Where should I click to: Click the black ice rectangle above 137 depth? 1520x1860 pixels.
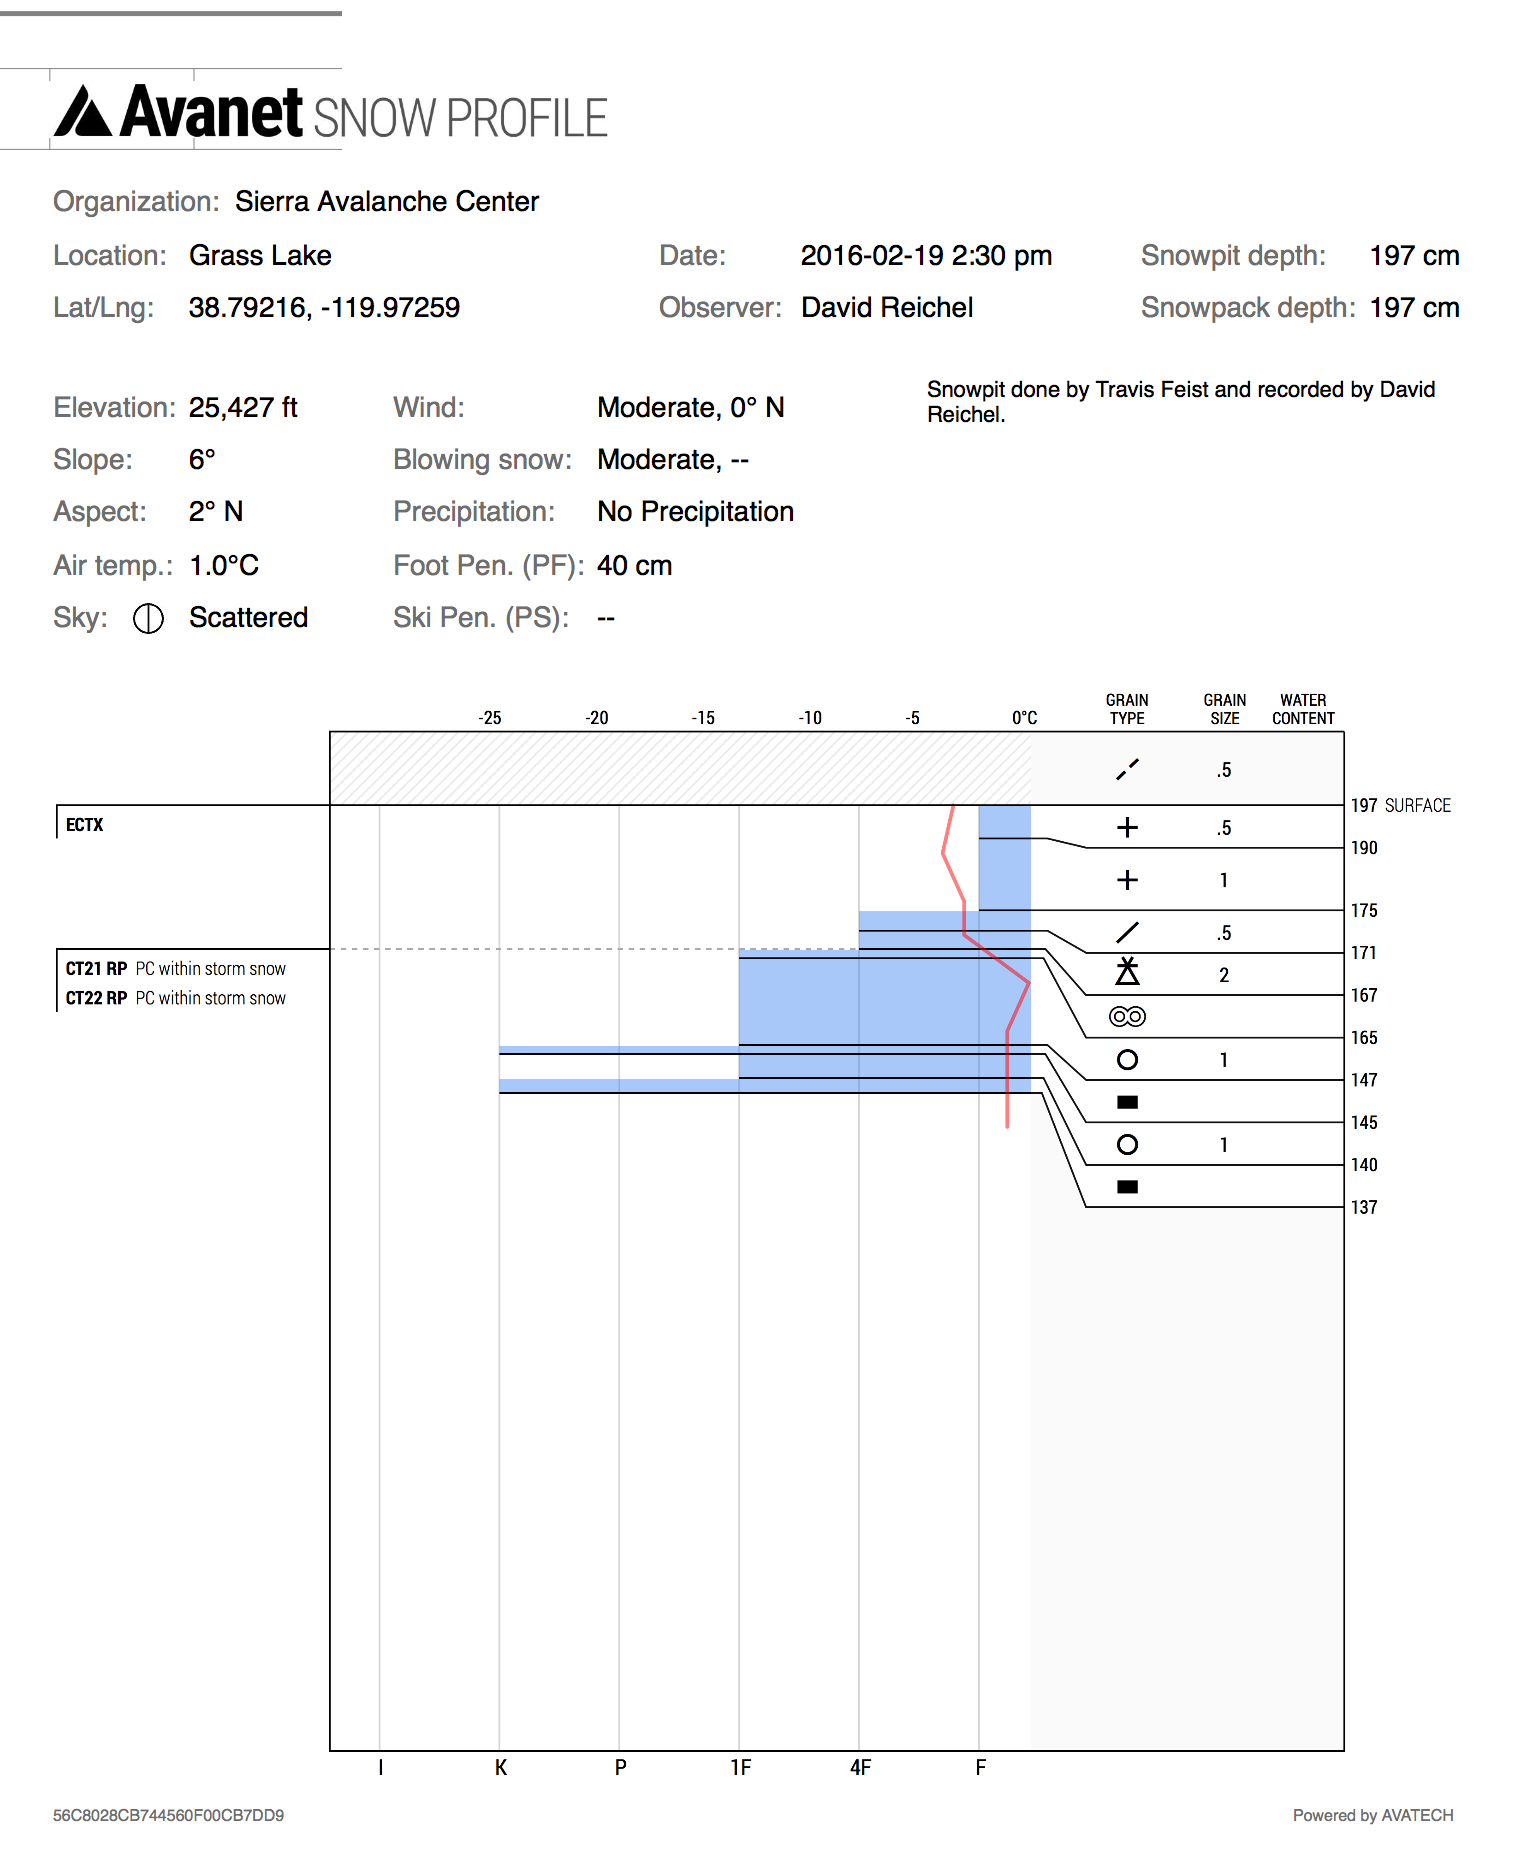pyautogui.click(x=1127, y=1187)
